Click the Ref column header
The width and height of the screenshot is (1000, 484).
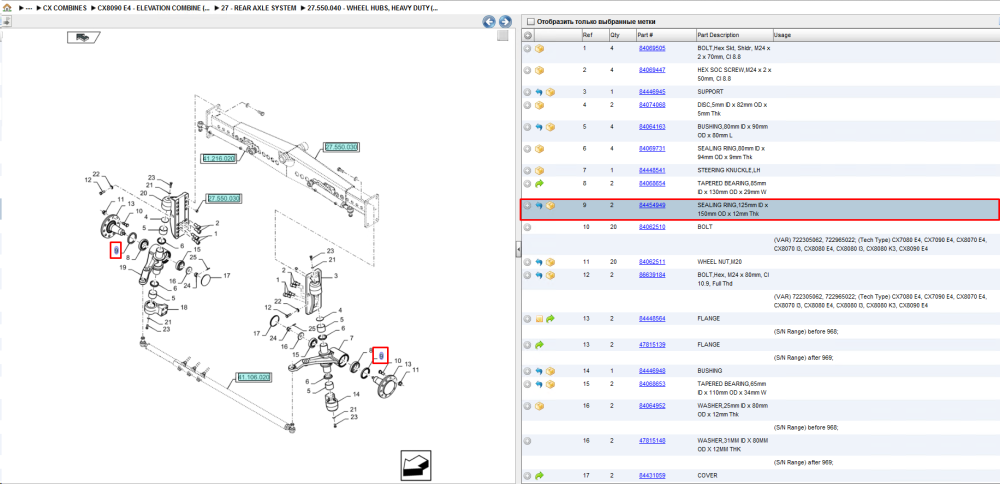[x=587, y=35]
